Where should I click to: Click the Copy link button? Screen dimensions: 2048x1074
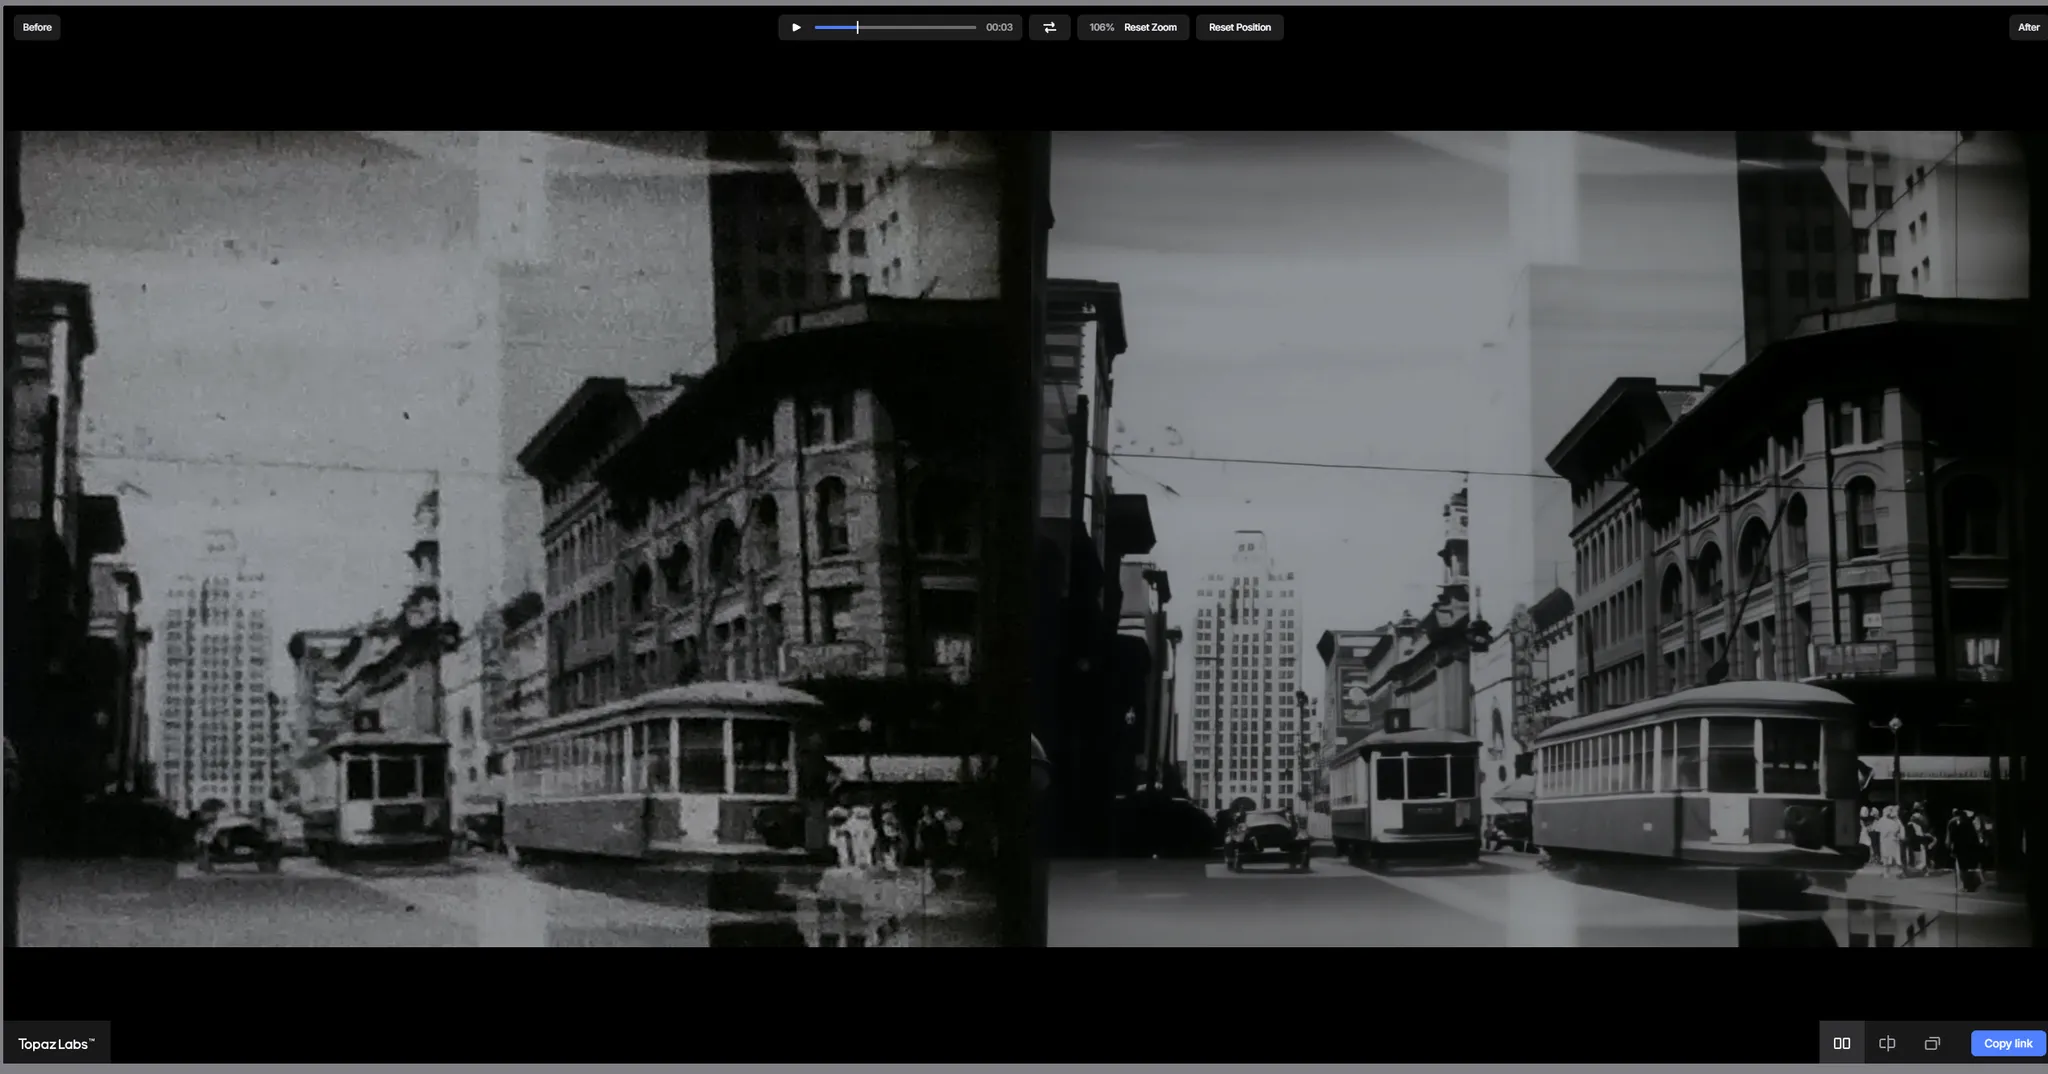pos(2008,1043)
